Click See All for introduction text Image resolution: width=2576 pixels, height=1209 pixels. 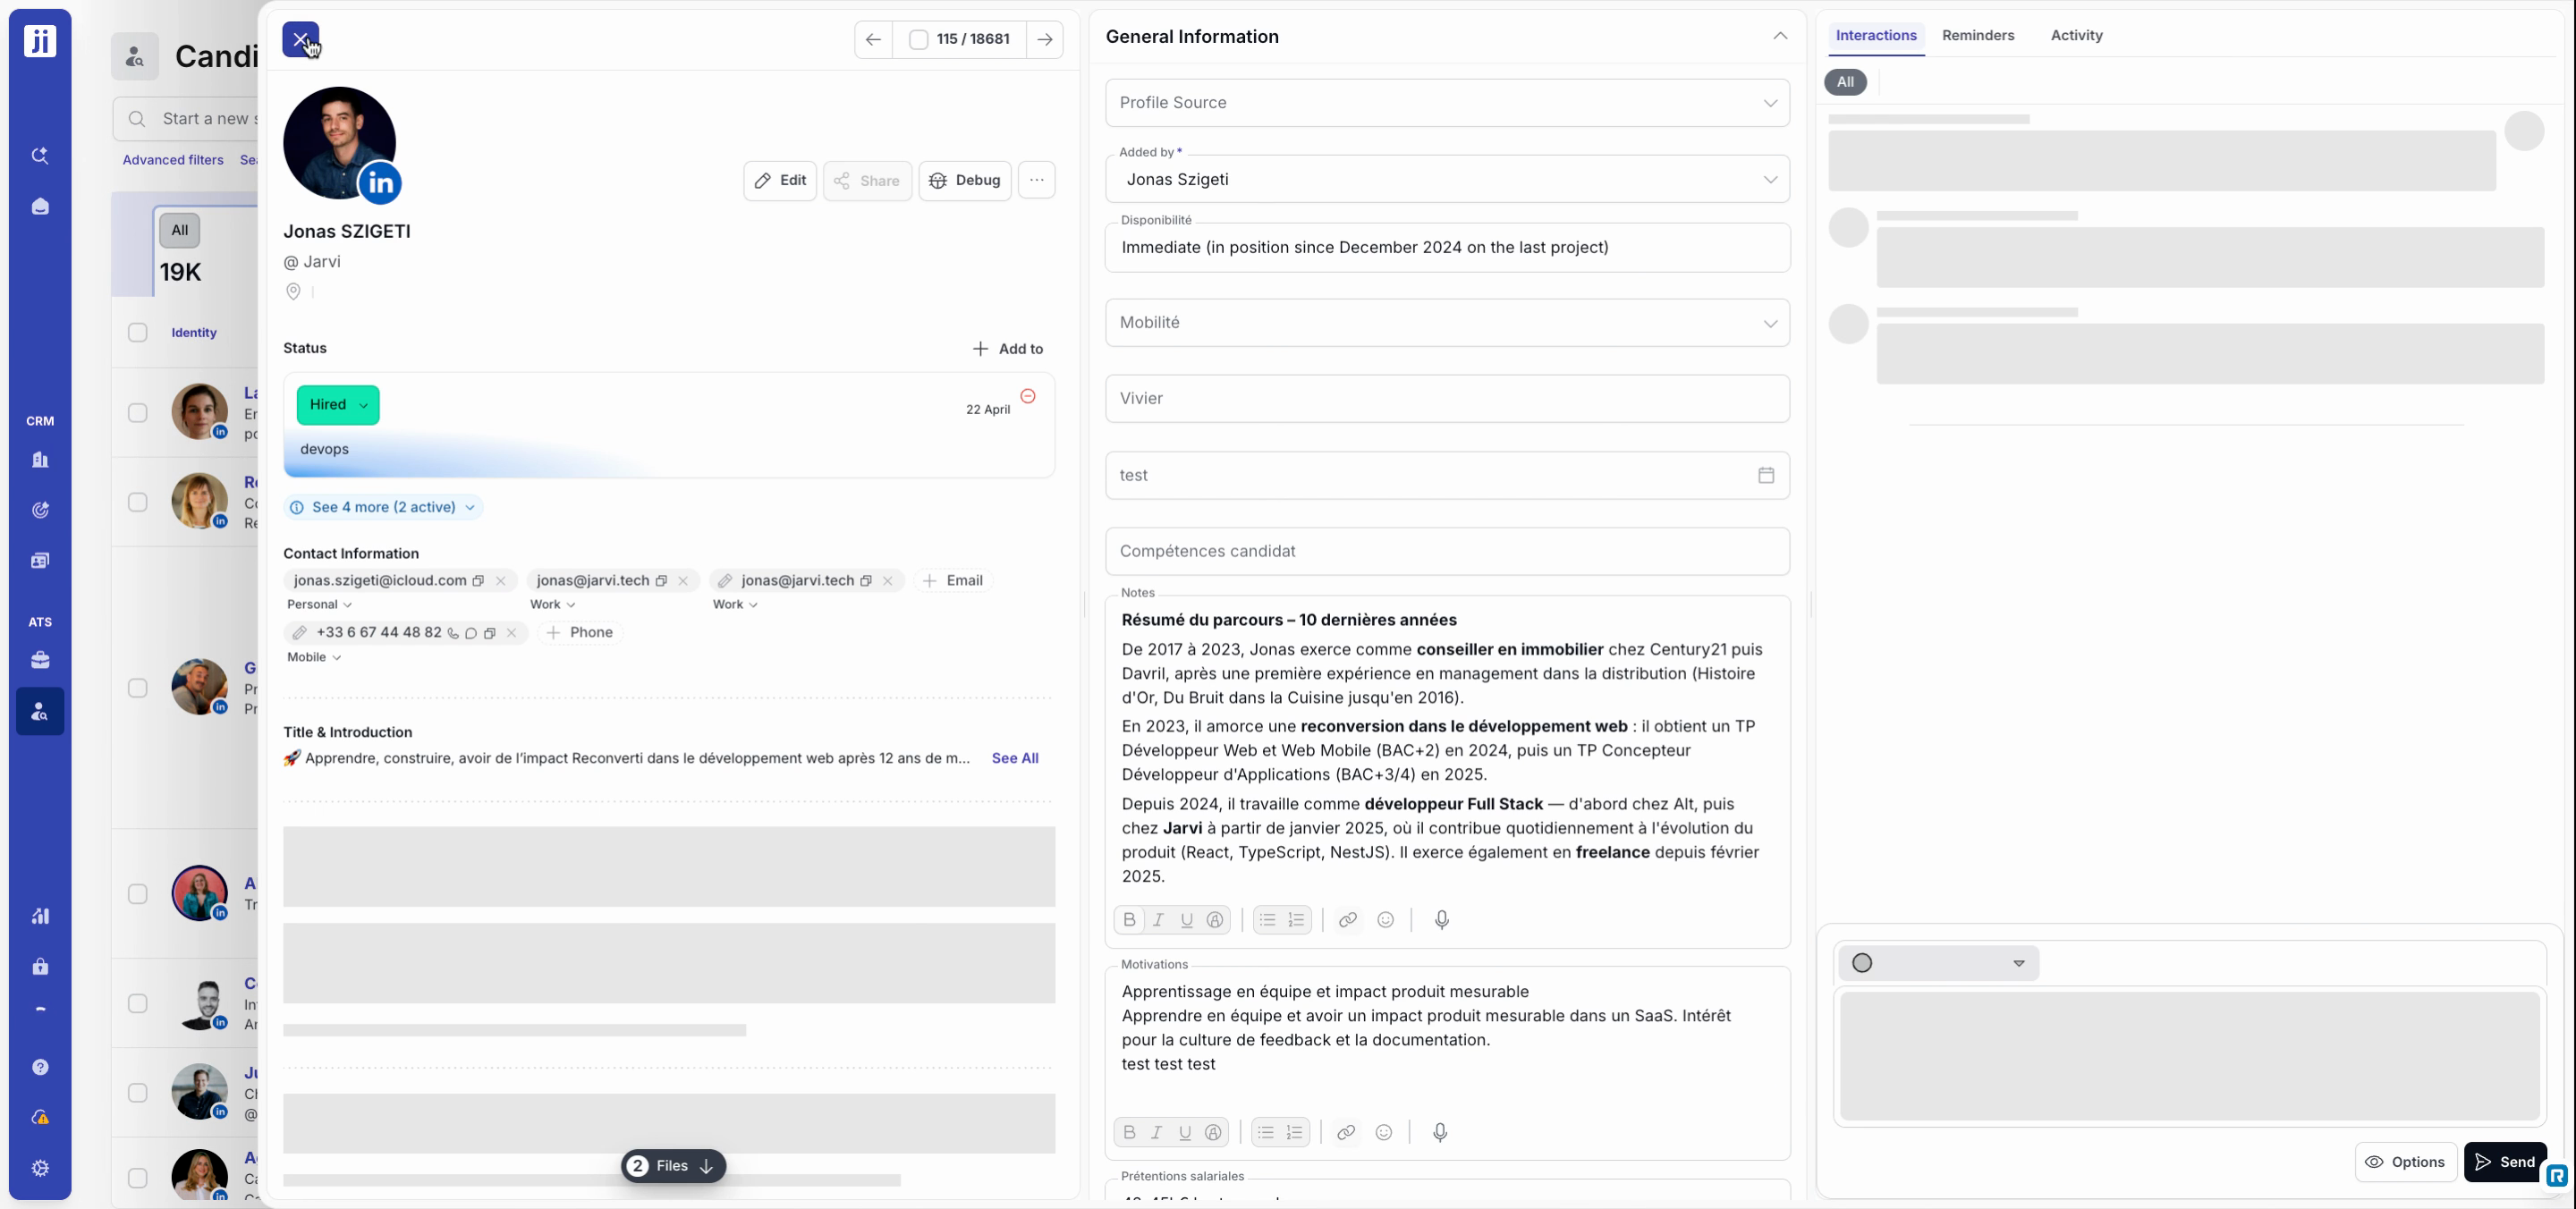(1014, 758)
